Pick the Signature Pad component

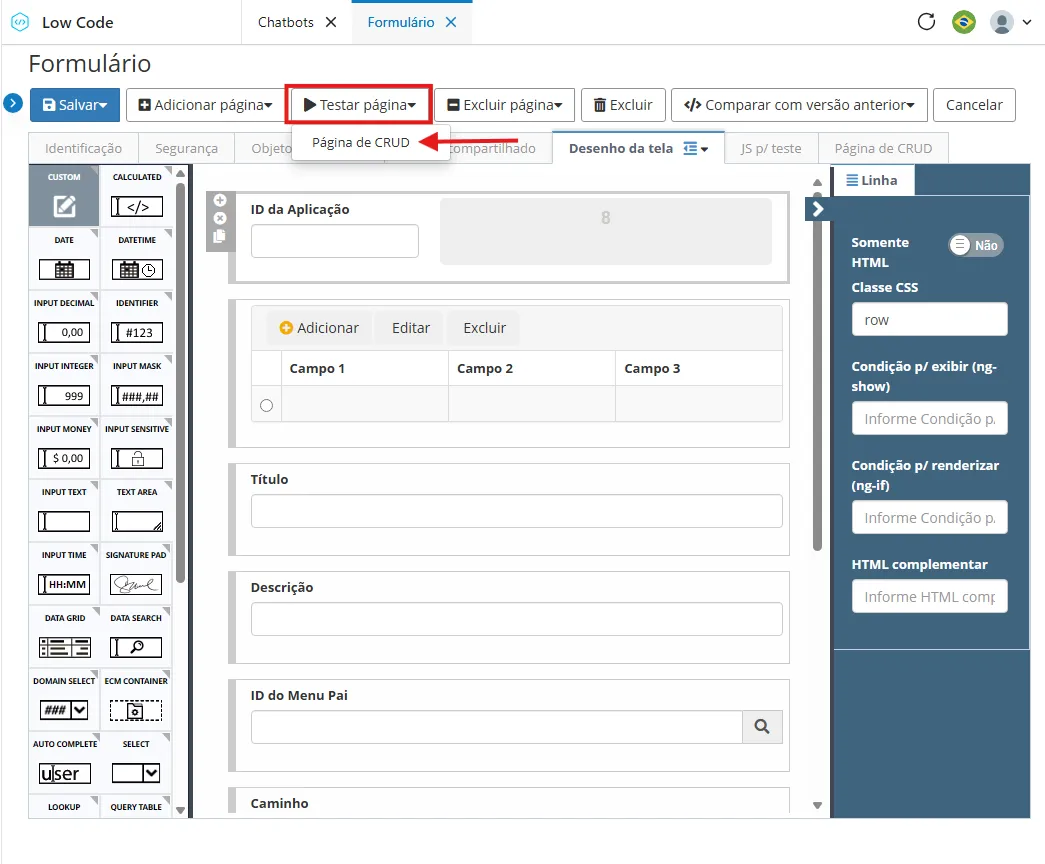click(137, 575)
